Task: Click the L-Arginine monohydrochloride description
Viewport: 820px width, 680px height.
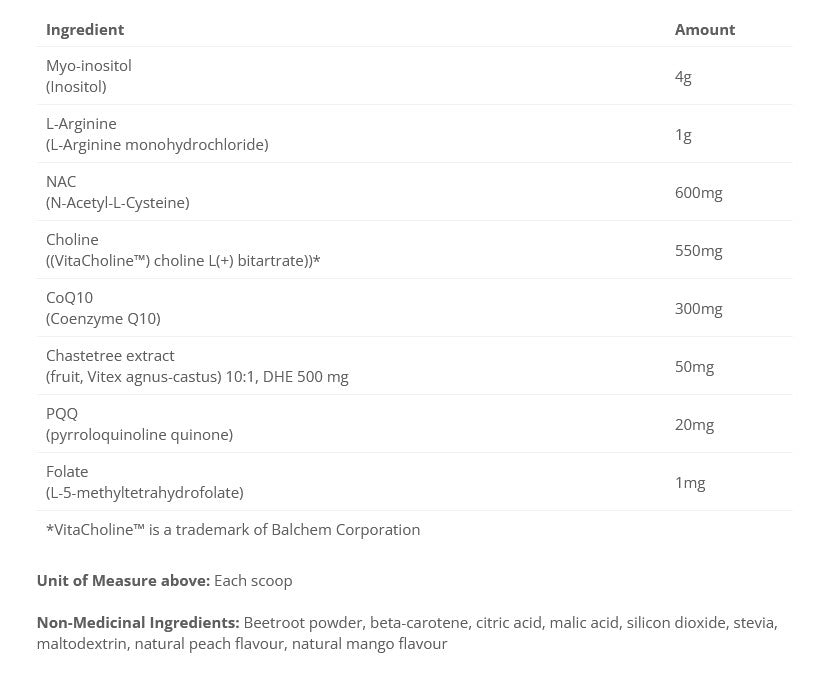Action: pos(157,145)
